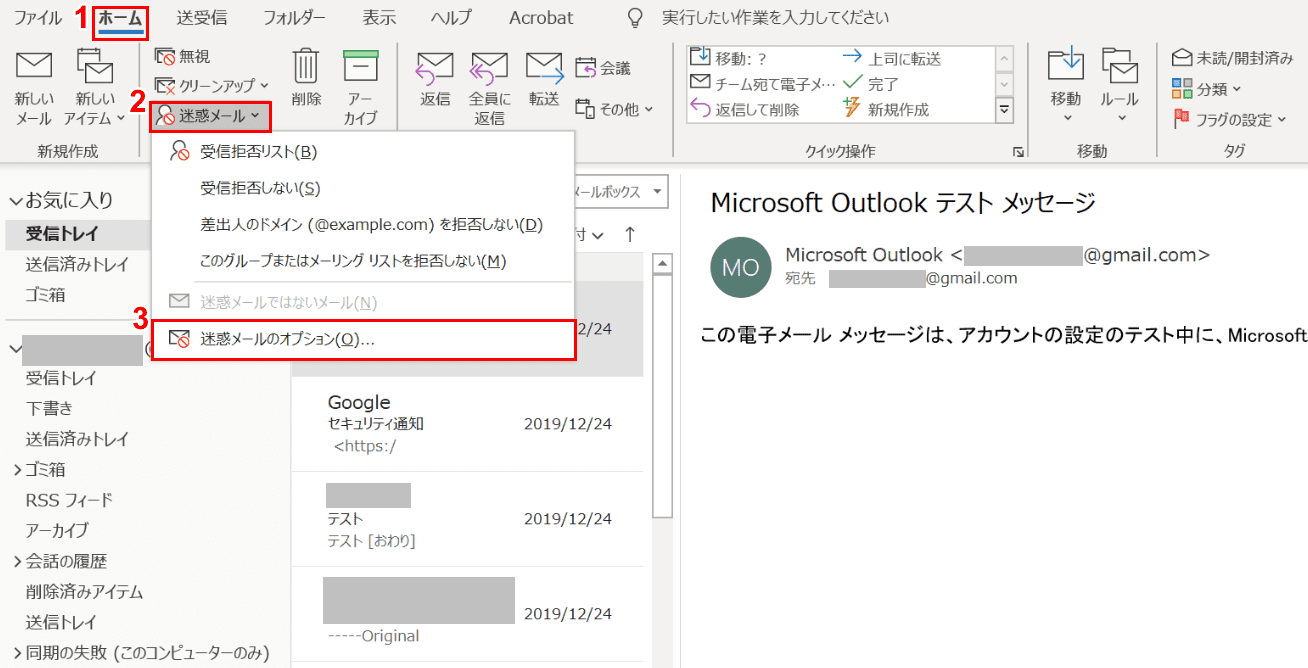Screen dimensions: 1308x668
Task: Open the ファイル tab
Action: click(x=37, y=18)
